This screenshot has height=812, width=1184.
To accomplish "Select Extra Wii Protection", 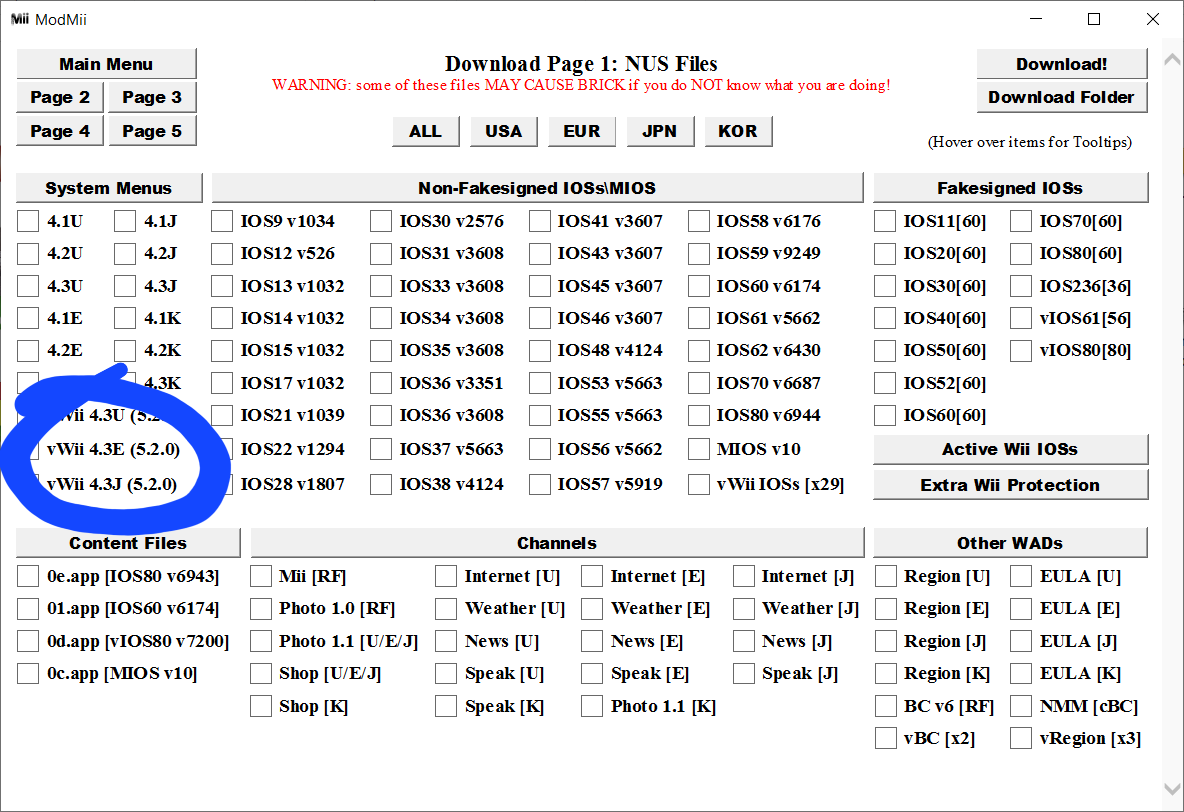I will (x=1010, y=485).
